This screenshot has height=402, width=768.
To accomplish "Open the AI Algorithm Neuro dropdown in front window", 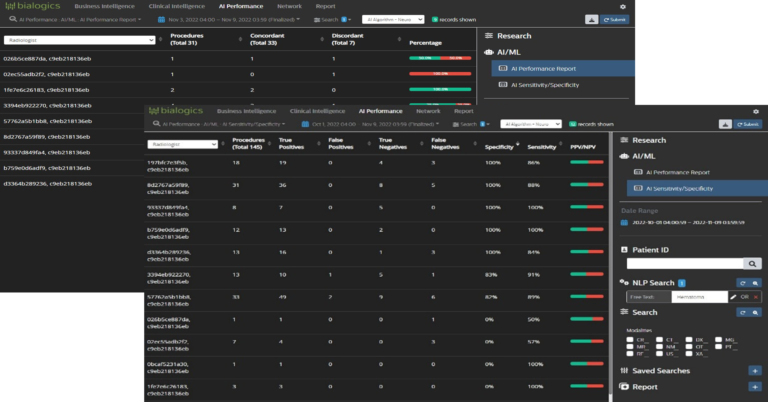I will point(530,124).
